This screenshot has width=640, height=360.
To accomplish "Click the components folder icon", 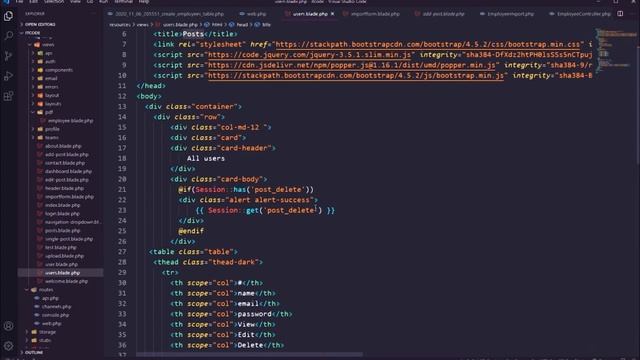I will coord(40,70).
